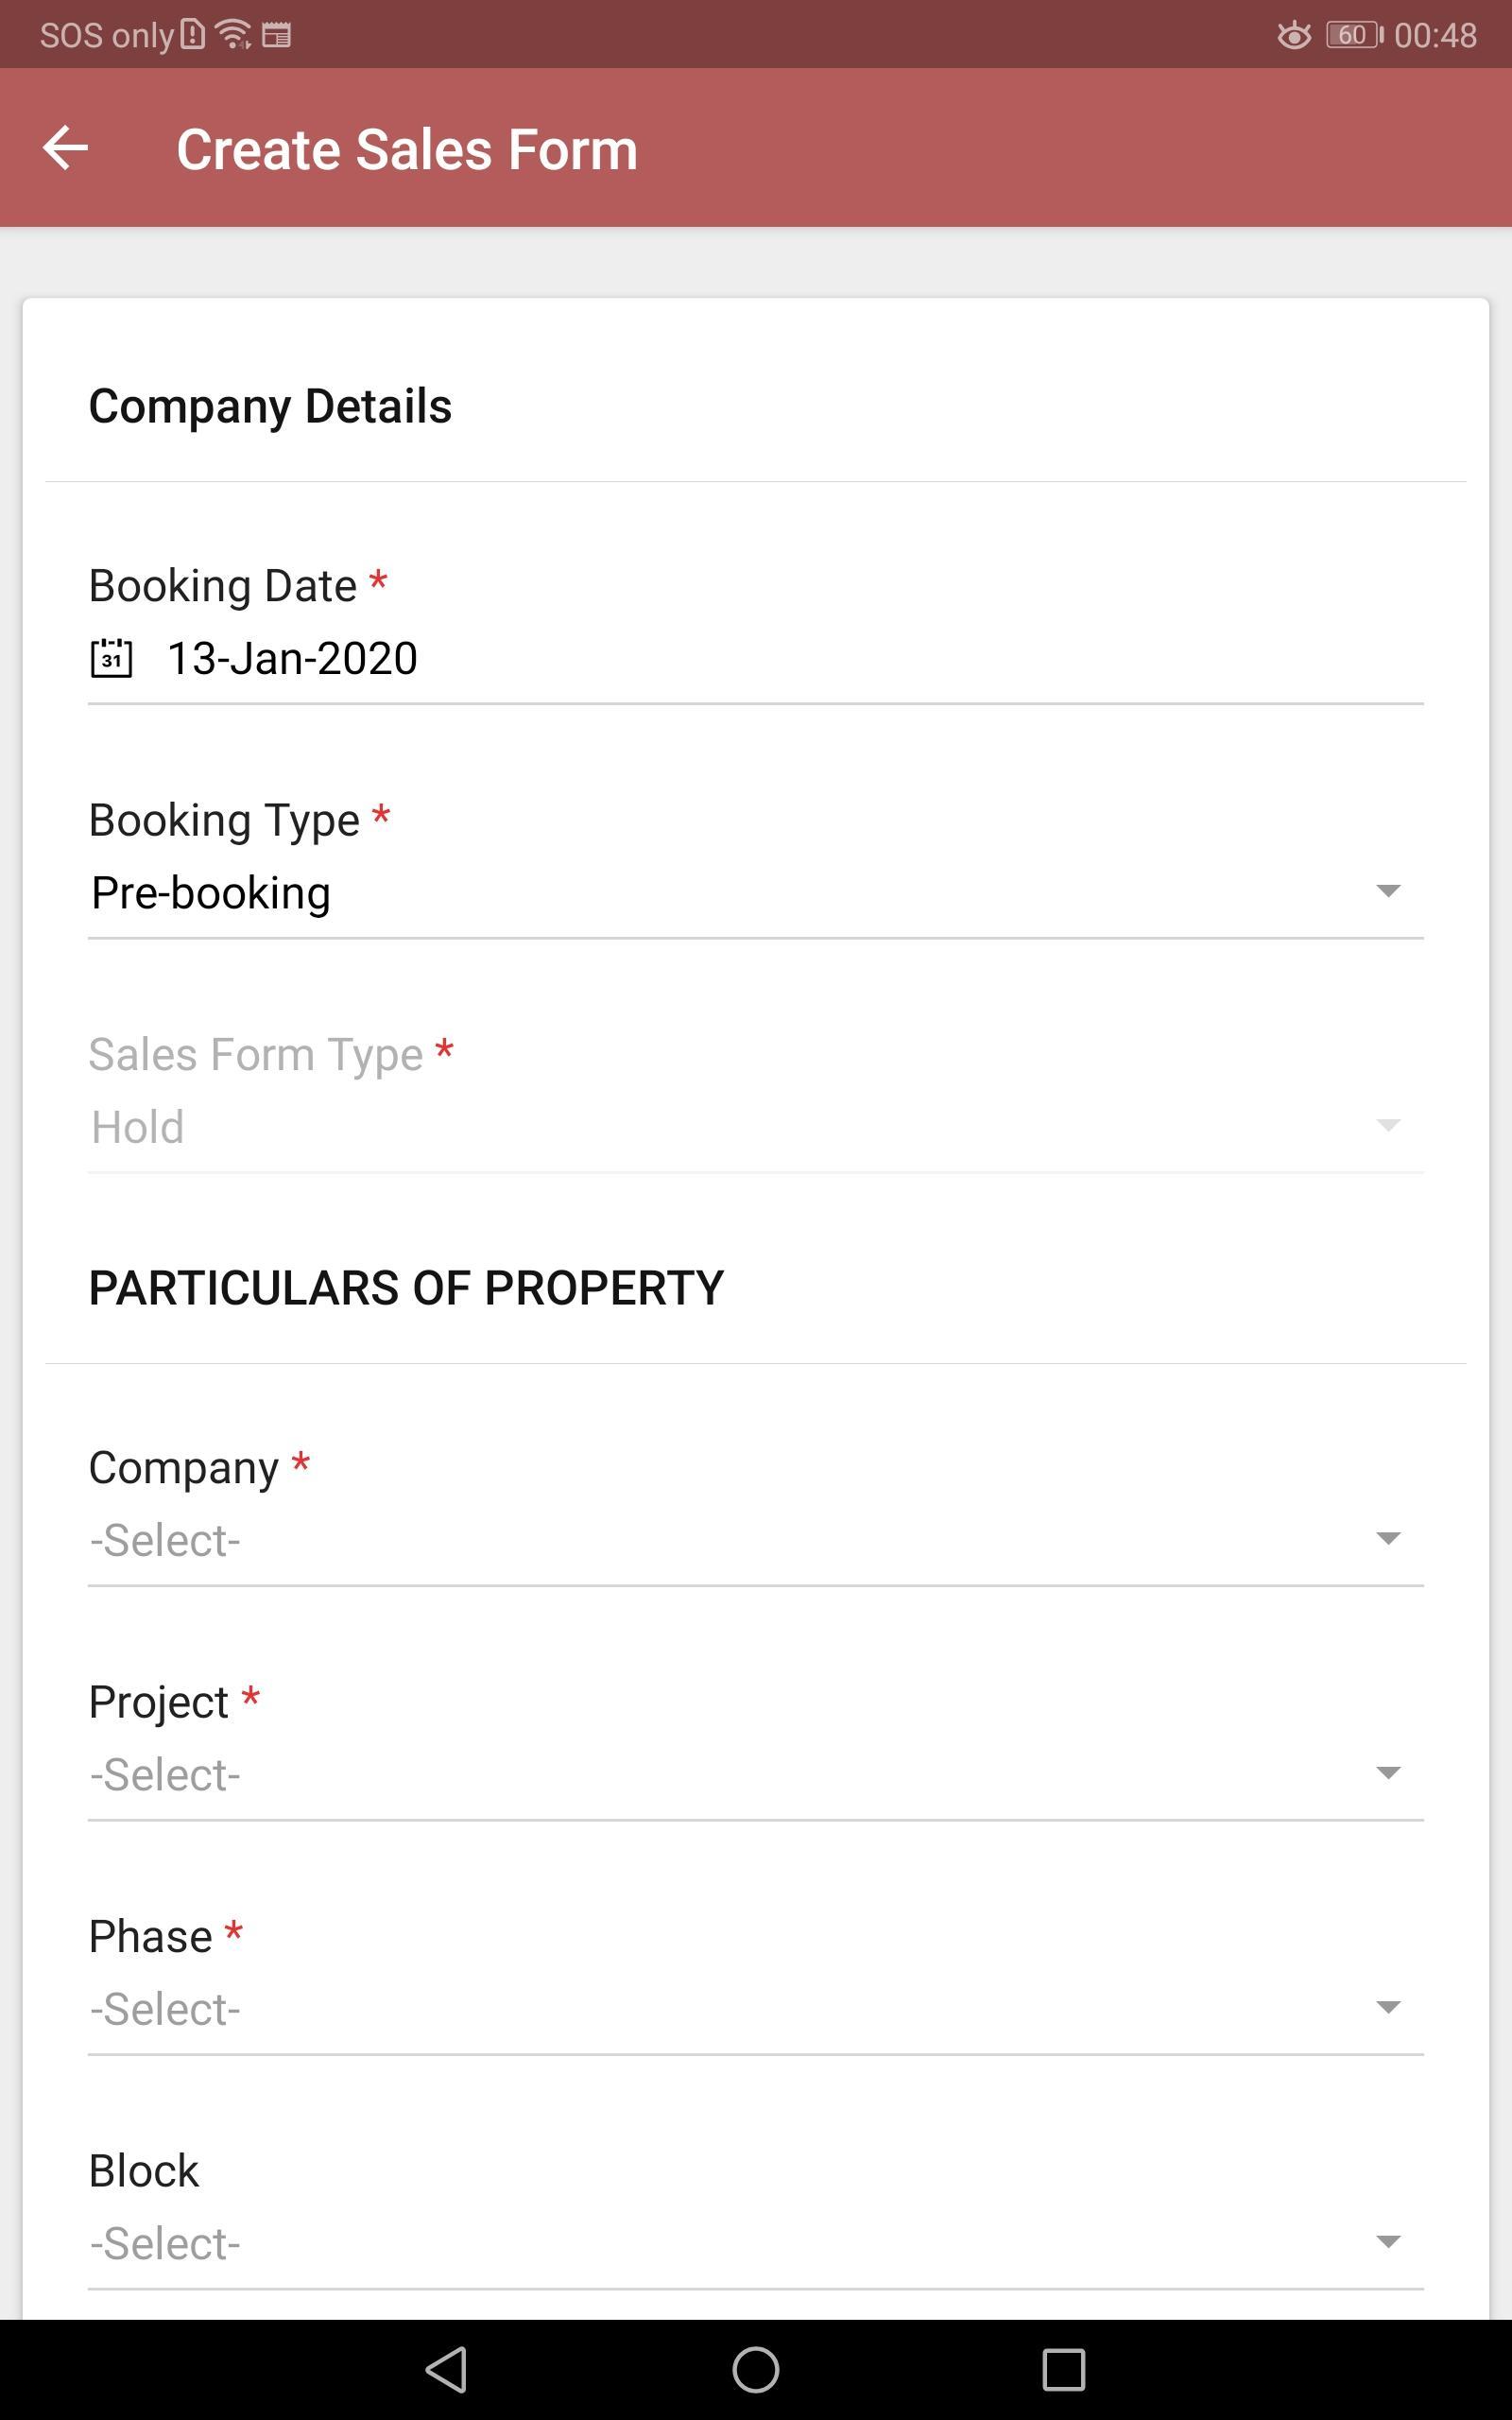This screenshot has height=2420, width=1512.
Task: Tap the calendar notification icon in status bar
Action: [276, 35]
